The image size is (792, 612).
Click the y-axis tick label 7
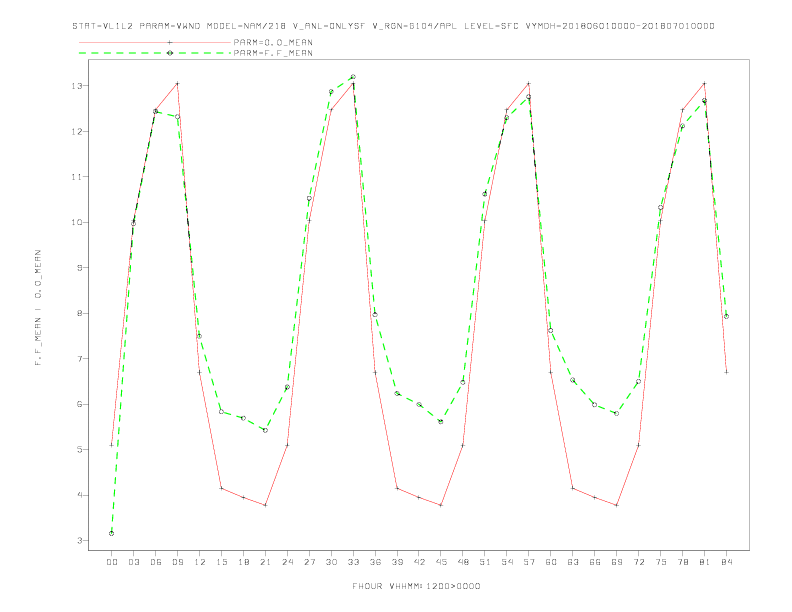(x=79, y=359)
